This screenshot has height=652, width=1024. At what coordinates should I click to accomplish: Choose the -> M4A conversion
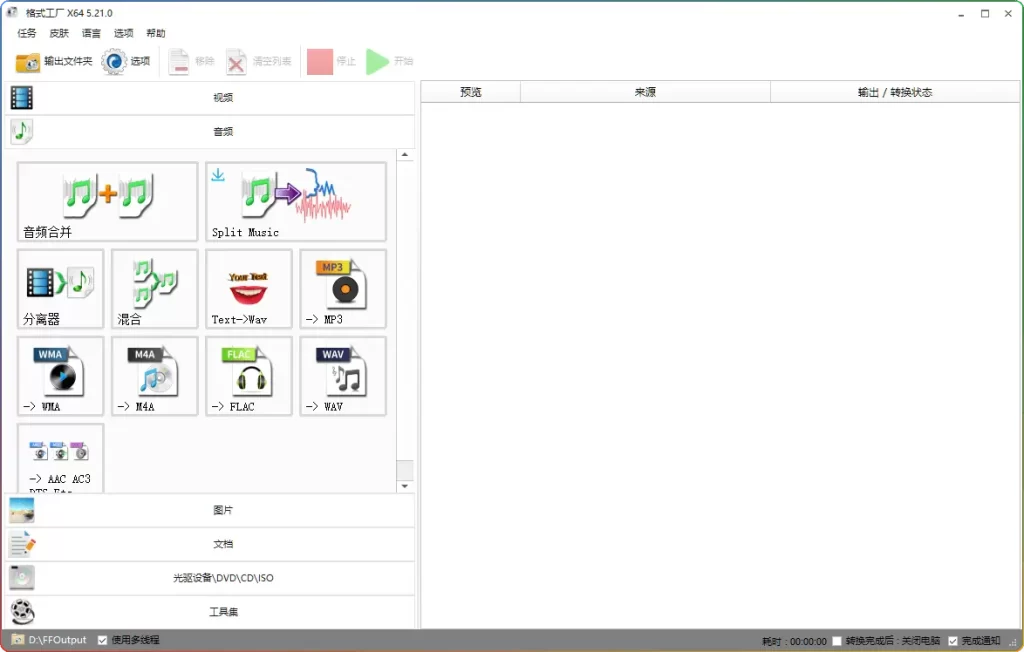point(154,376)
